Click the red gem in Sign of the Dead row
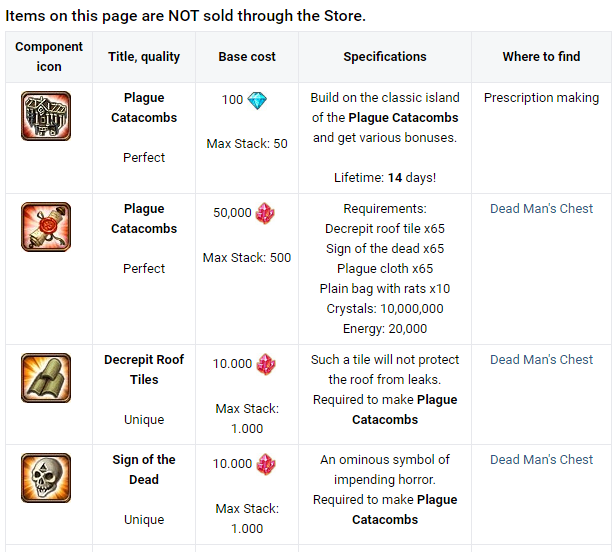This screenshot has height=552, width=614. pyautogui.click(x=266, y=464)
